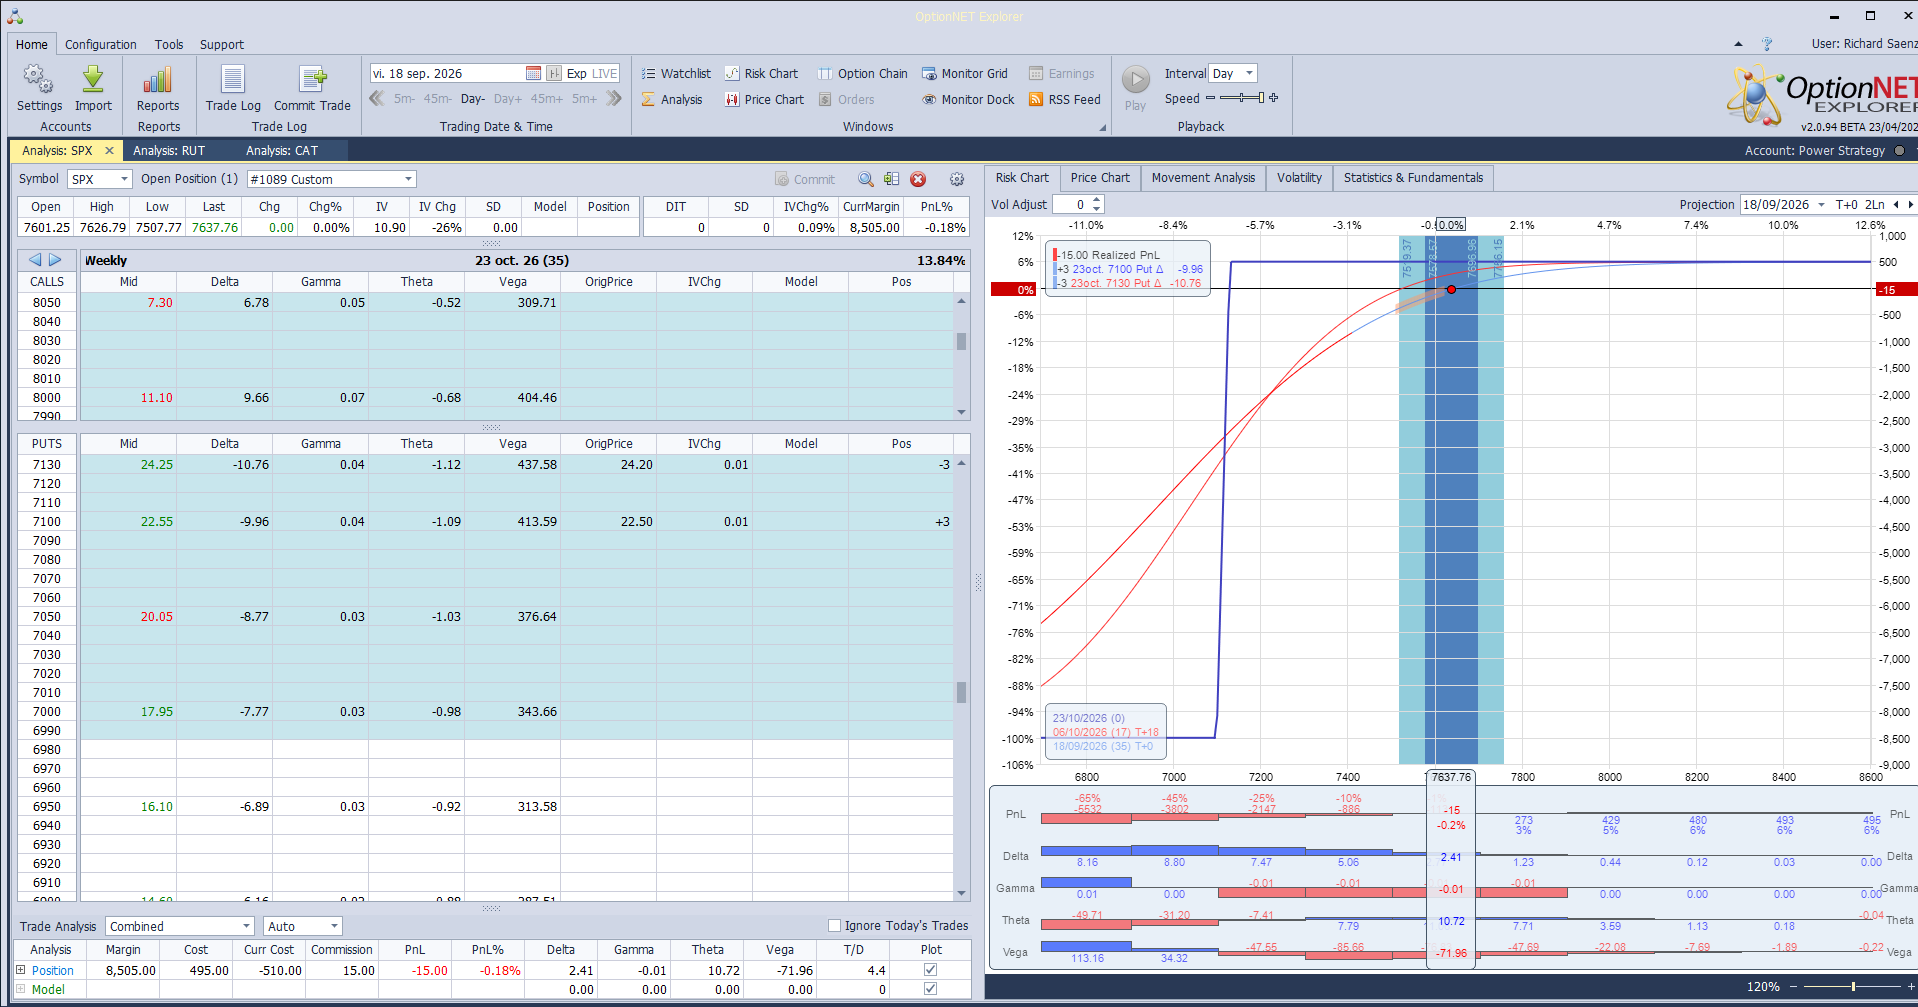Viewport: 1918px width, 1007px height.
Task: Click the Commit Trade icon
Action: point(312,79)
